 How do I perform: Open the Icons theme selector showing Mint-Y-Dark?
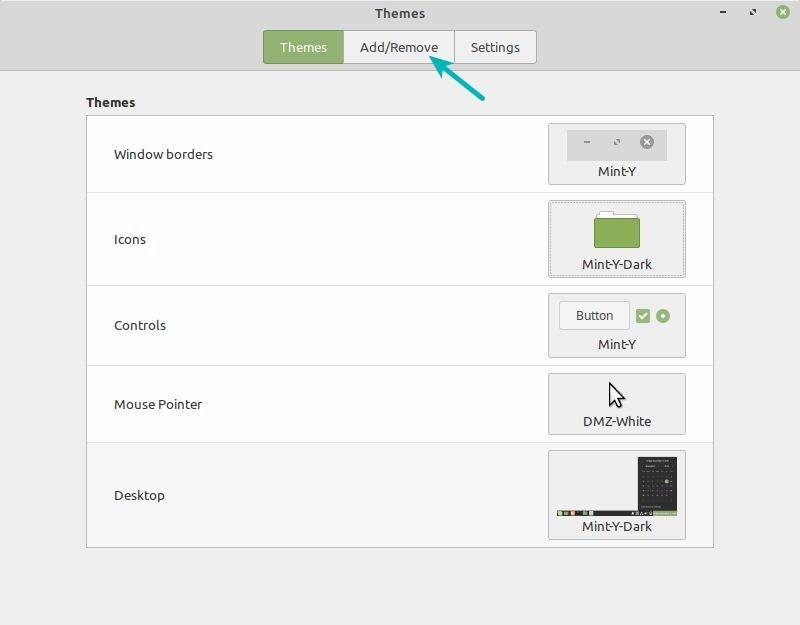(617, 239)
